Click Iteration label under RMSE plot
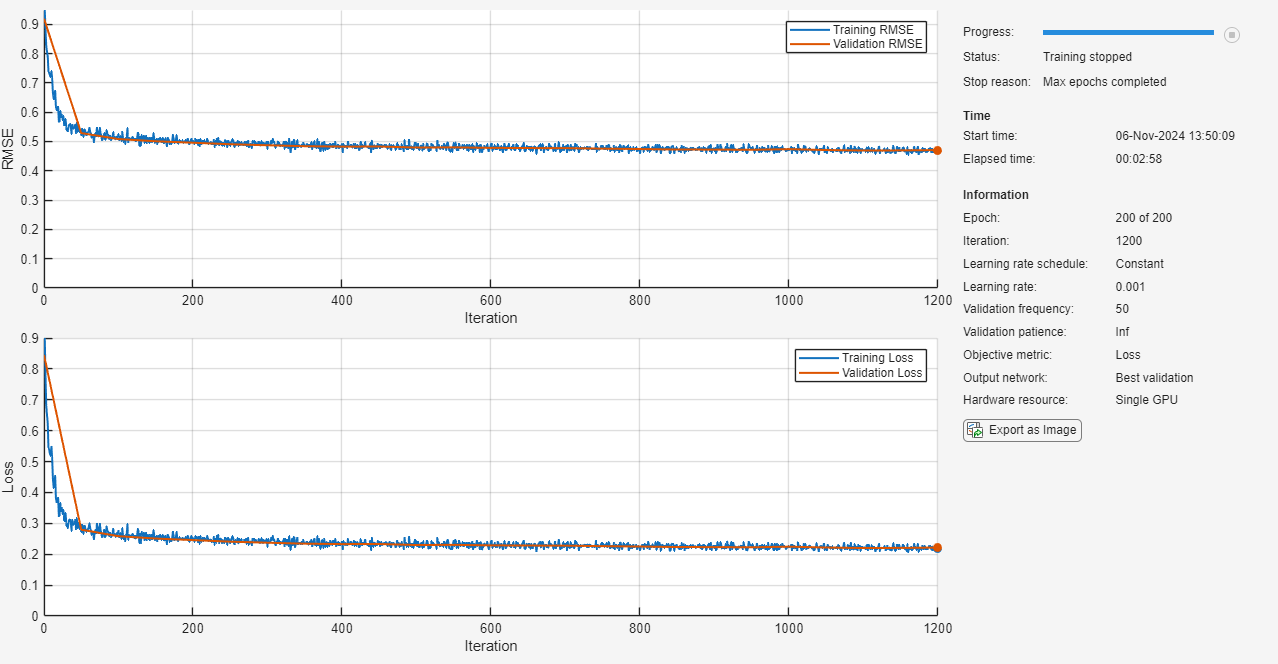This screenshot has height=664, width=1278. coord(491,318)
